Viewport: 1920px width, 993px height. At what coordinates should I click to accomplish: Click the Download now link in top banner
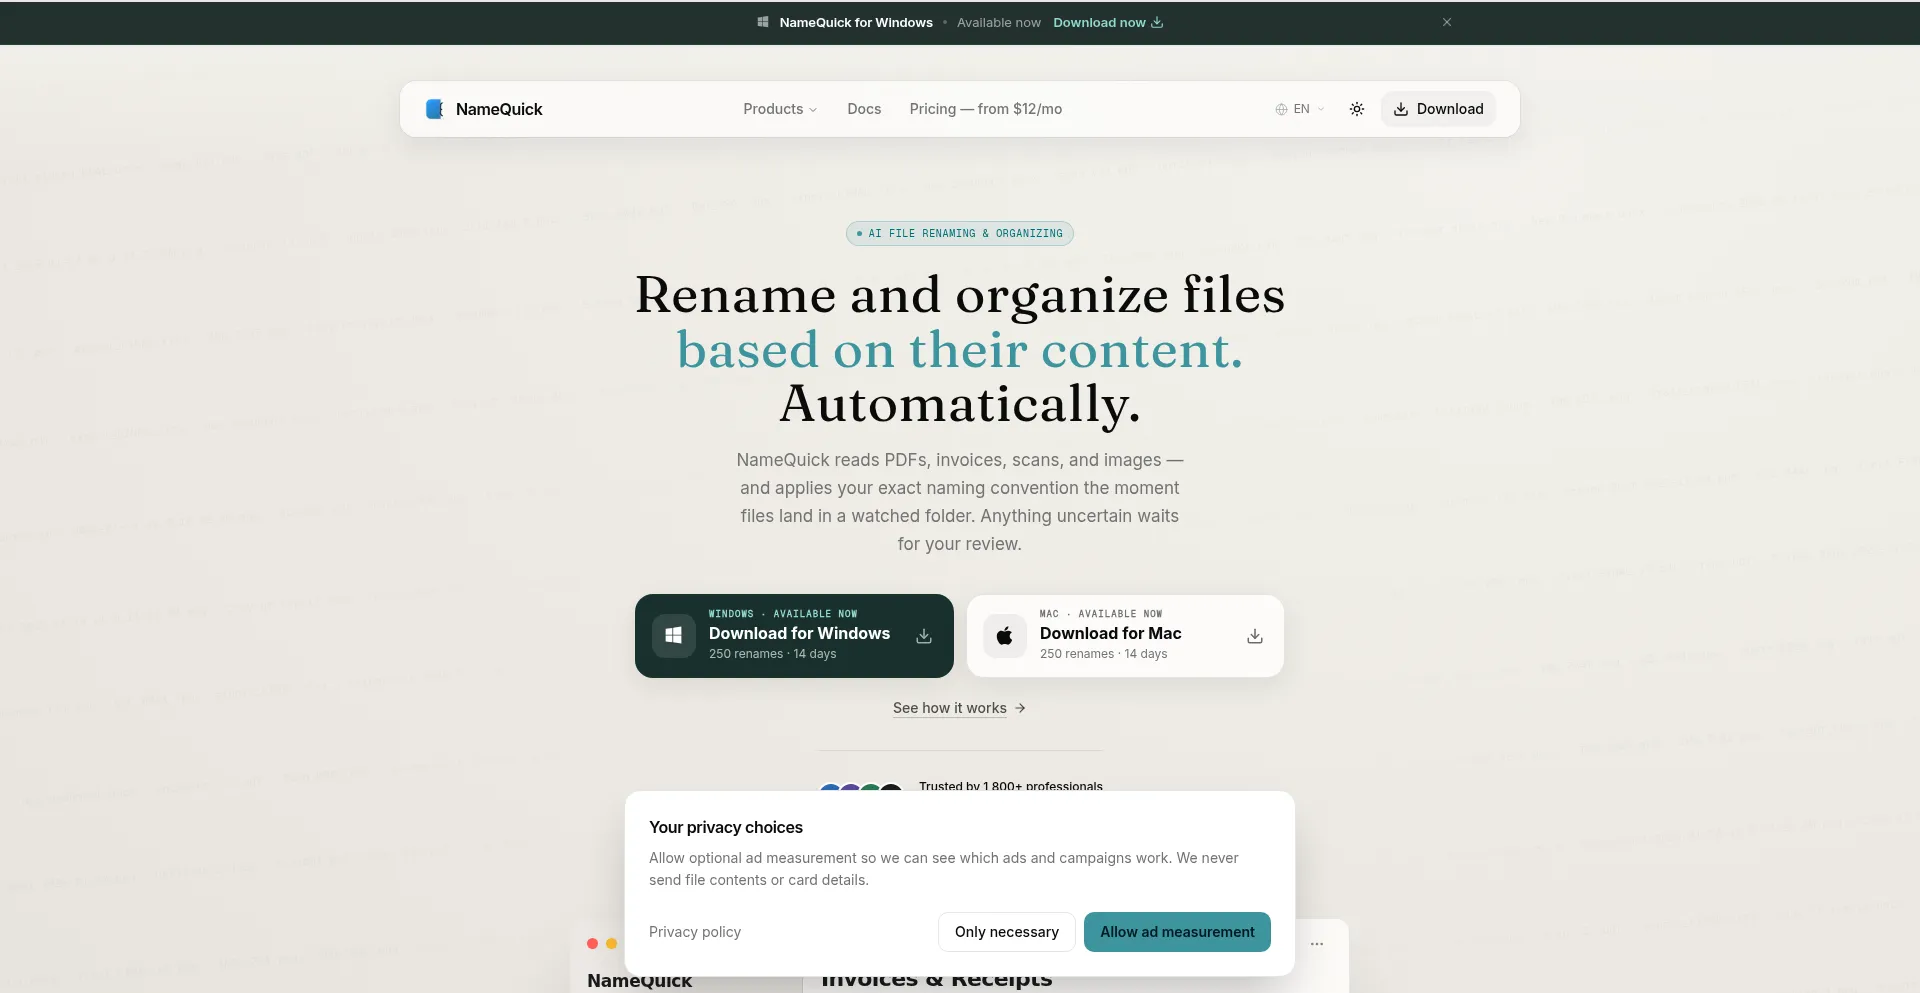(x=1108, y=22)
